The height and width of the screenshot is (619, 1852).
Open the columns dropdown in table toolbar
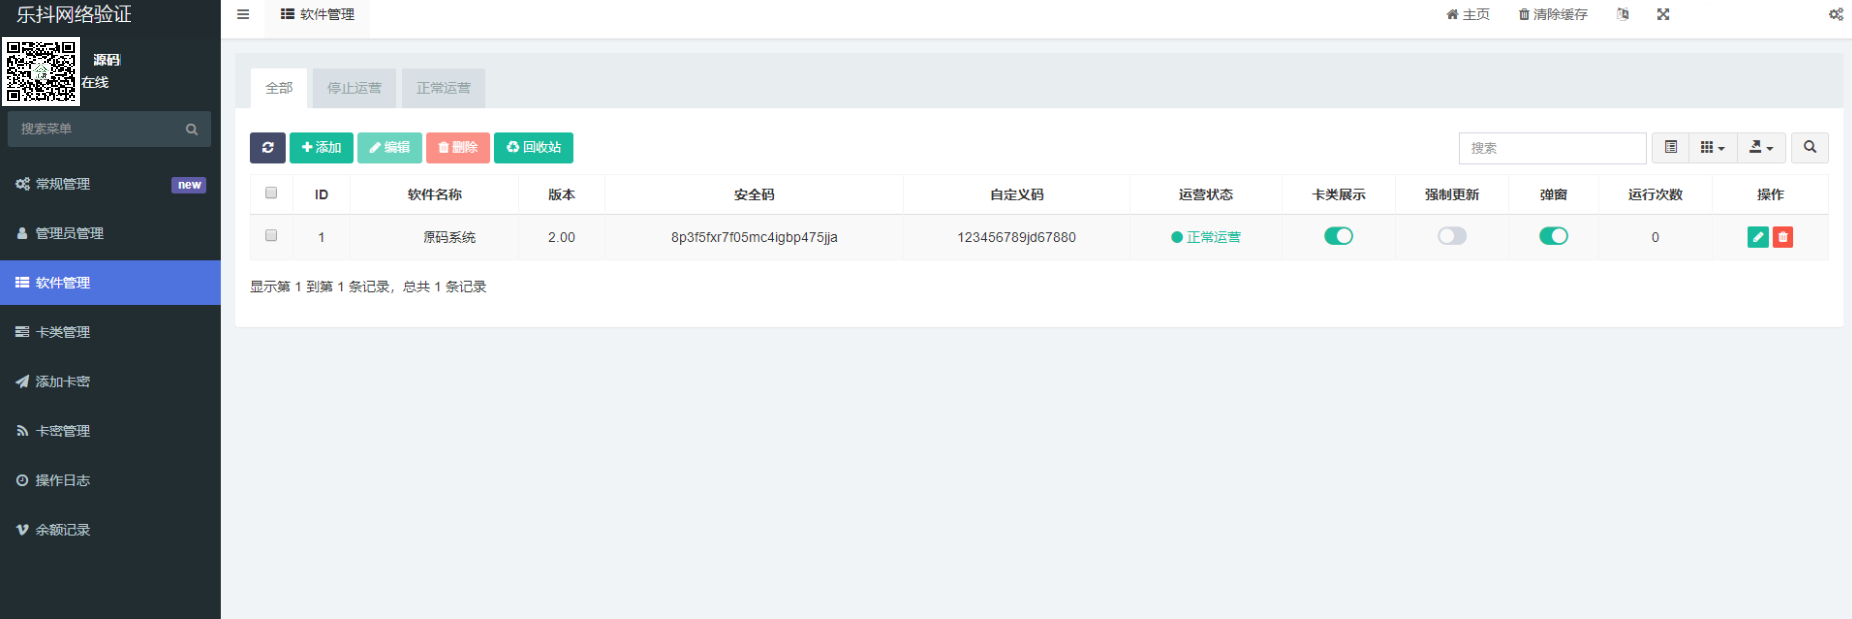[x=1713, y=147]
